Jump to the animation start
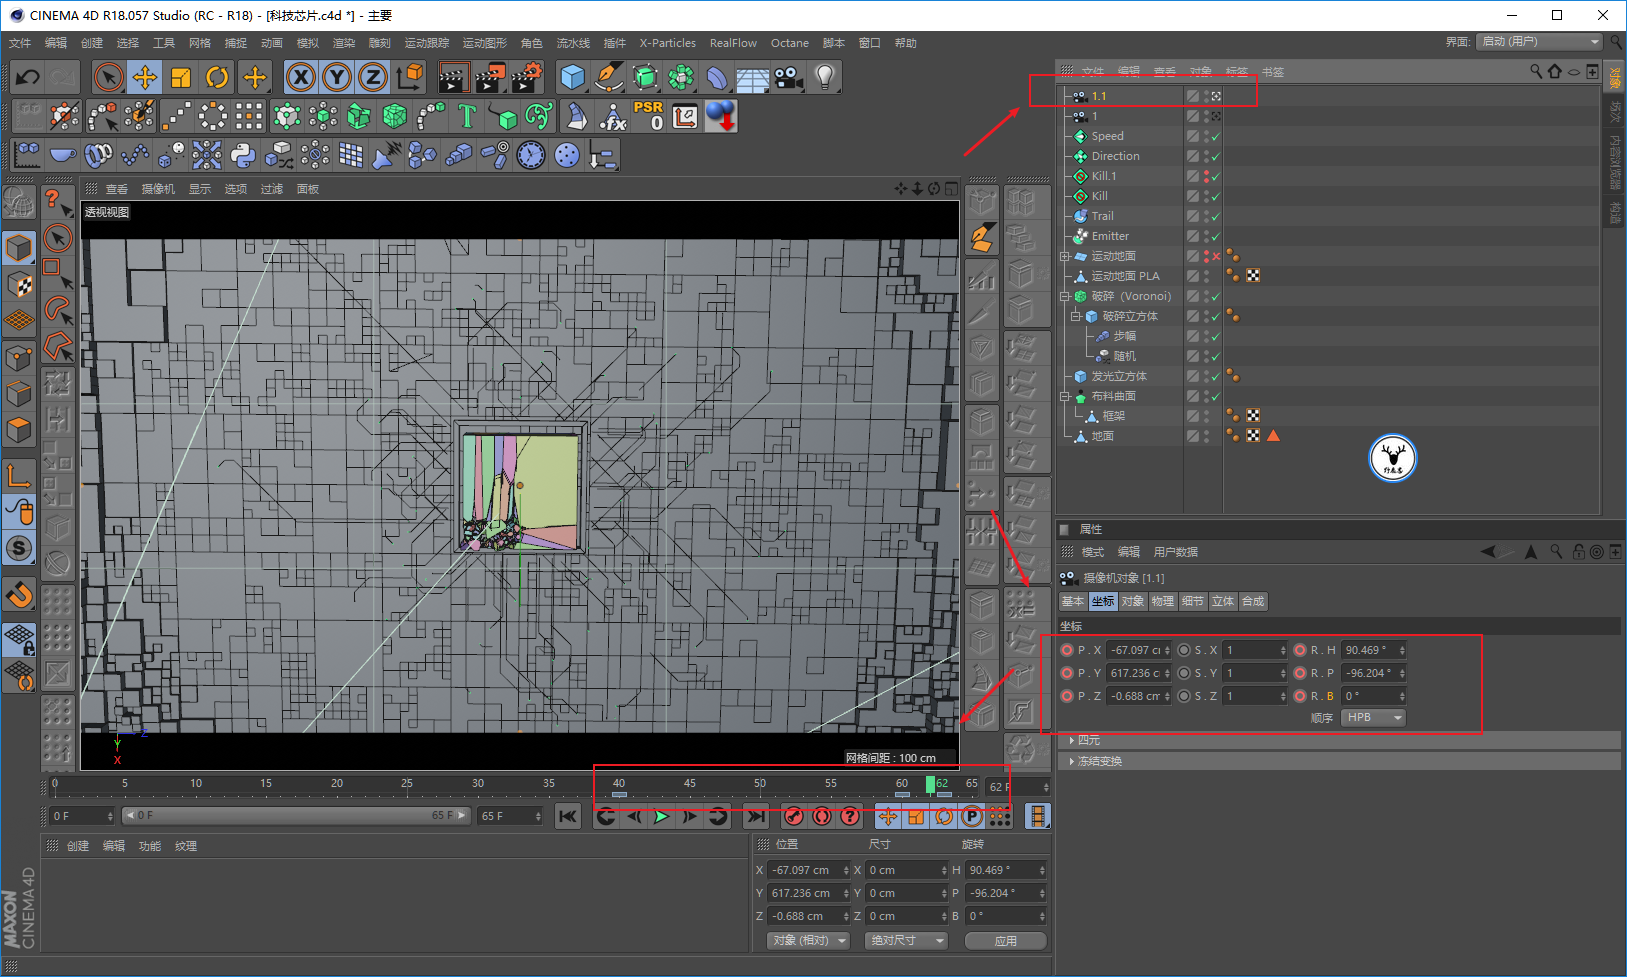The image size is (1627, 977). 568,817
